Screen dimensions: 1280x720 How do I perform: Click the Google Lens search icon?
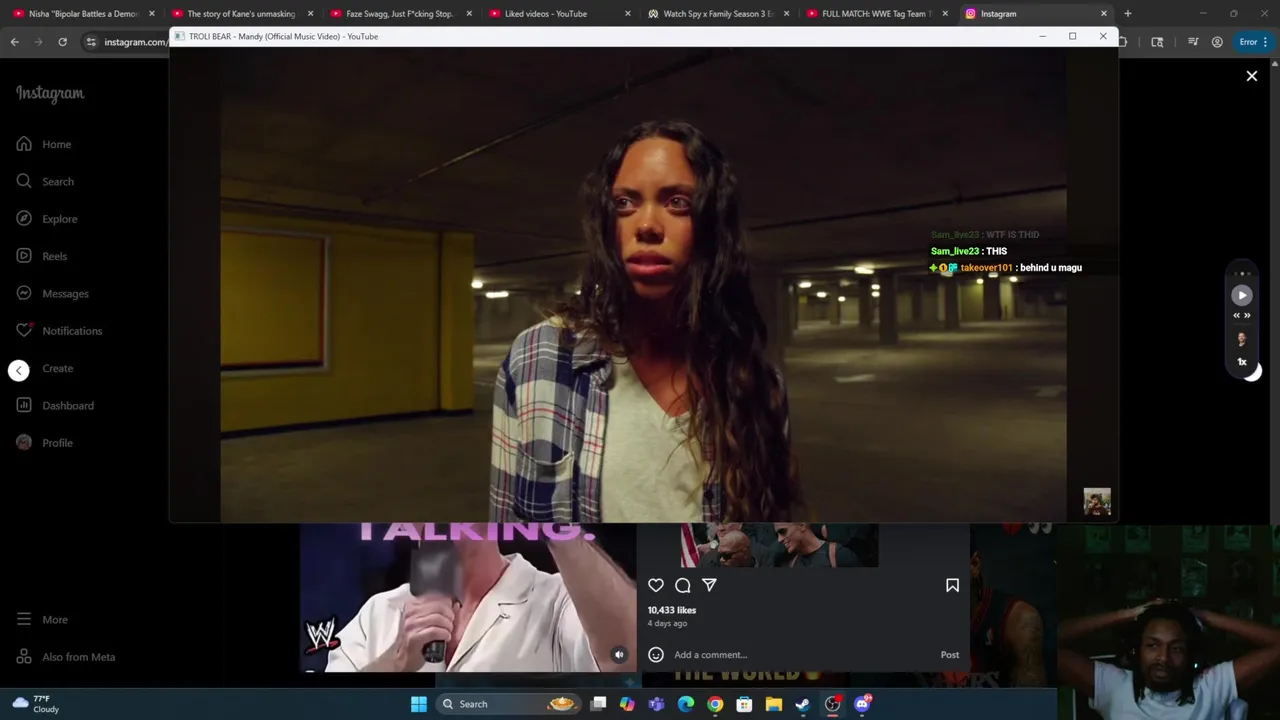click(x=1157, y=42)
